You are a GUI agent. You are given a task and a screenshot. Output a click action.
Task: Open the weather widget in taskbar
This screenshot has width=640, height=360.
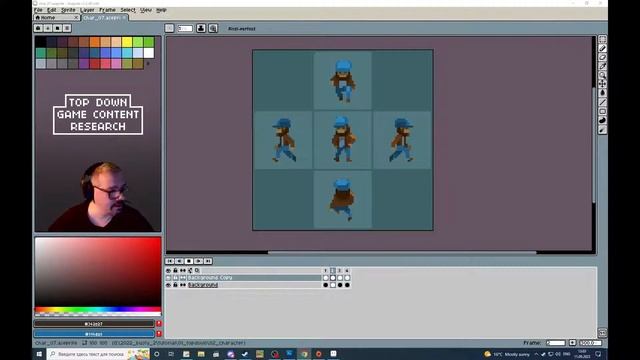[x=507, y=354]
